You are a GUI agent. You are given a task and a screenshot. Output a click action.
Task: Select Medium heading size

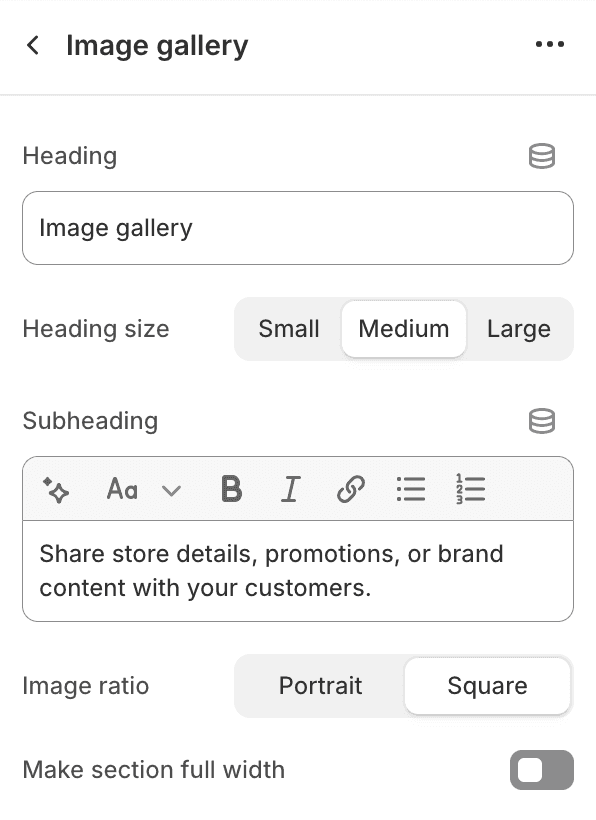pos(404,329)
